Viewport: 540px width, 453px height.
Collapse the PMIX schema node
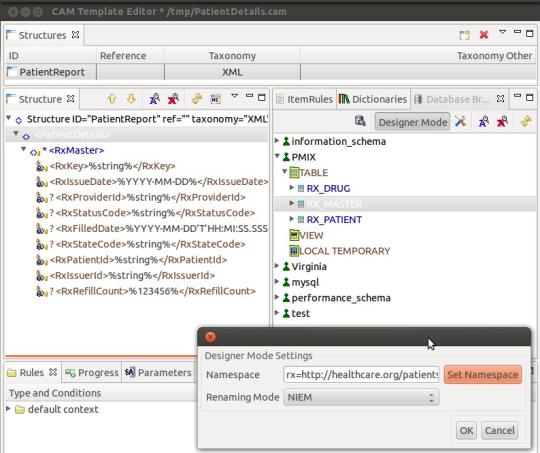277,156
